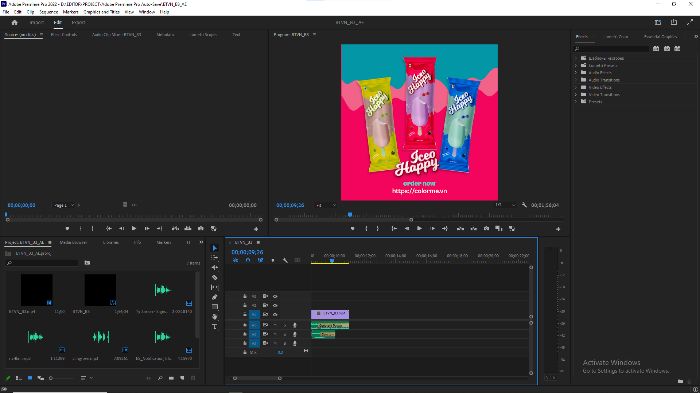This screenshot has height=393, width=700.
Task: Play the clip in the Source monitor
Action: click(x=133, y=228)
